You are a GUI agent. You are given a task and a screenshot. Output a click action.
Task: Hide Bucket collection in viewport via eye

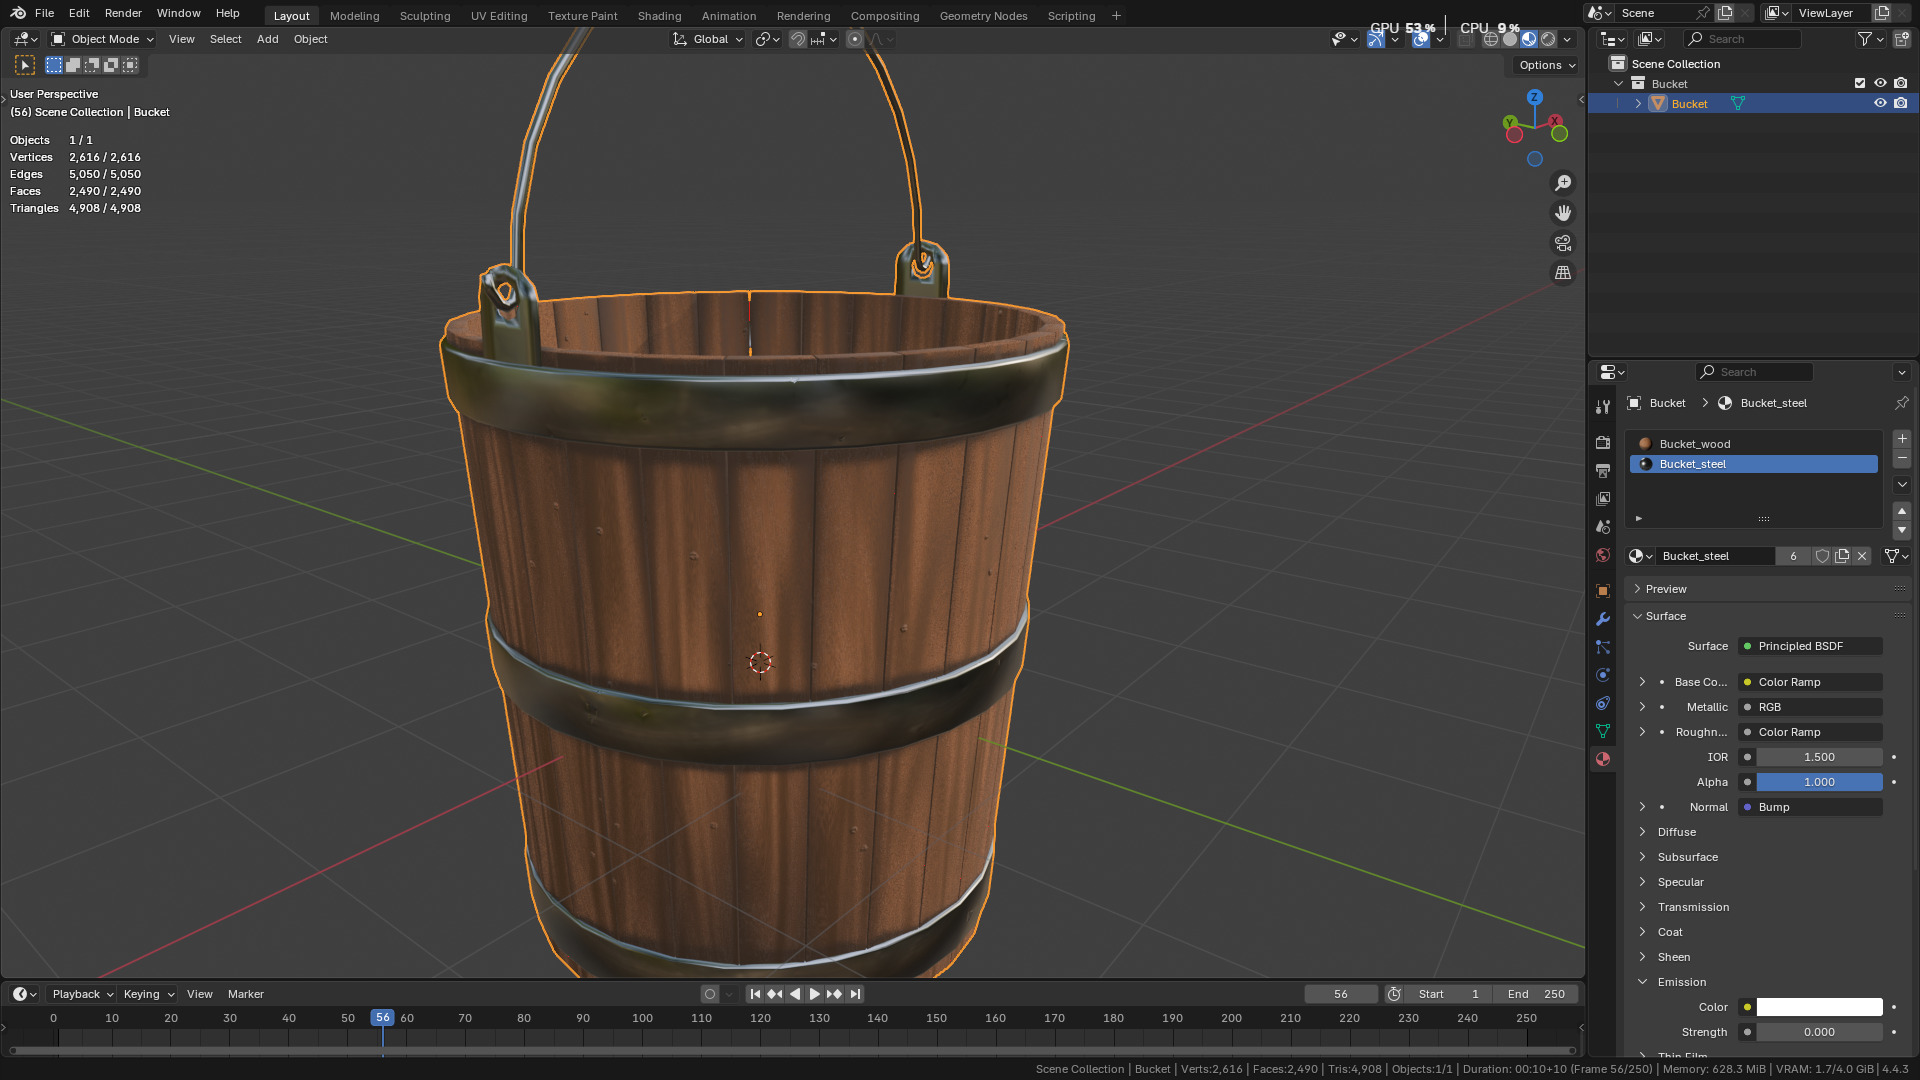coord(1880,84)
